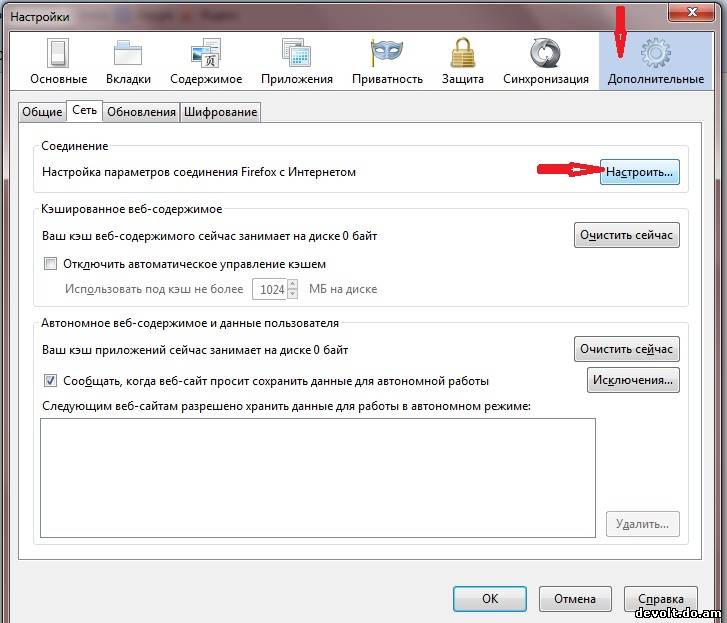This screenshot has width=727, height=623.
Task: Click the Автономное веб-содержимое и данные пользователя heading
Action: point(190,323)
